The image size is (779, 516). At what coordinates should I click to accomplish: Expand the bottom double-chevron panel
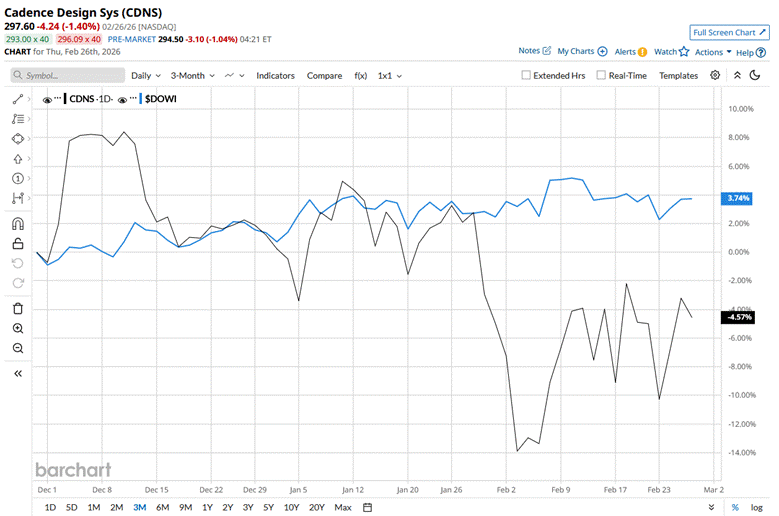tap(711, 507)
